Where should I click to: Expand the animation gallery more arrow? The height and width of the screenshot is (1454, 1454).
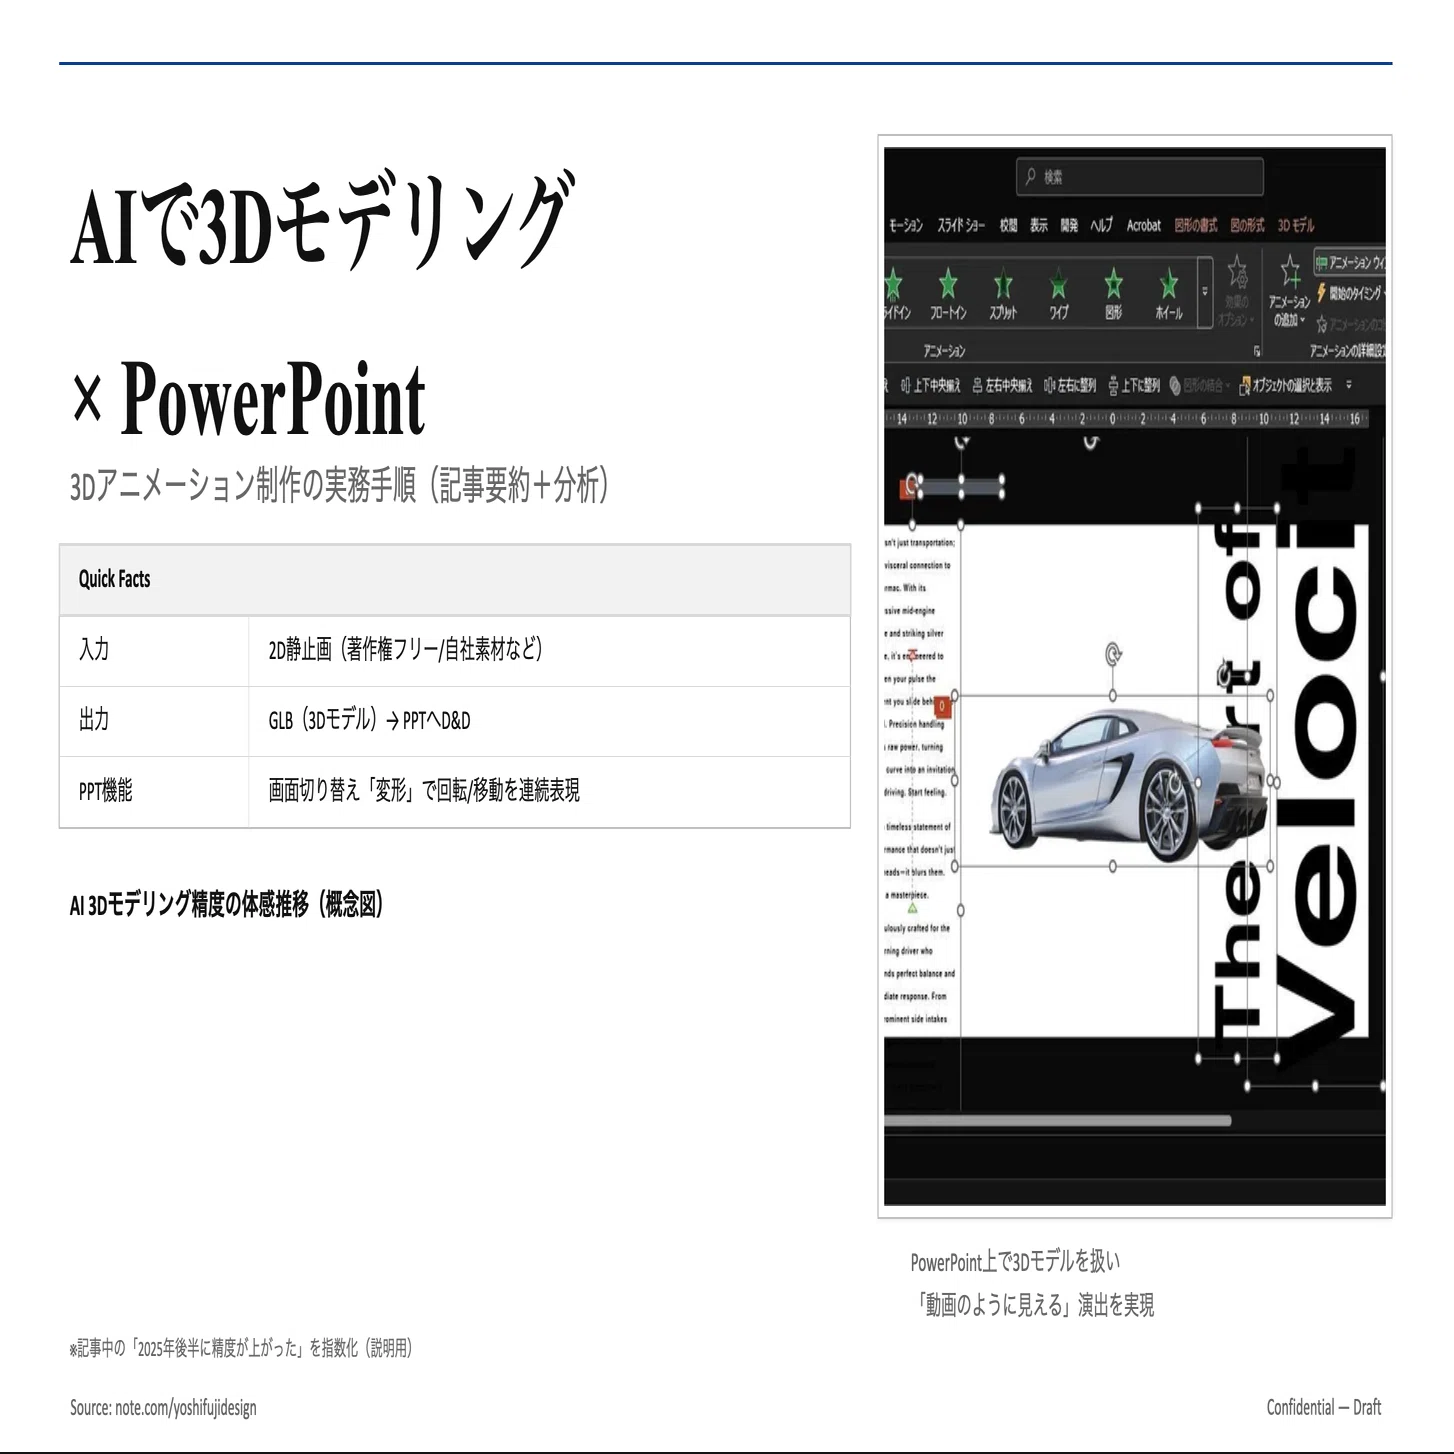[x=1205, y=291]
